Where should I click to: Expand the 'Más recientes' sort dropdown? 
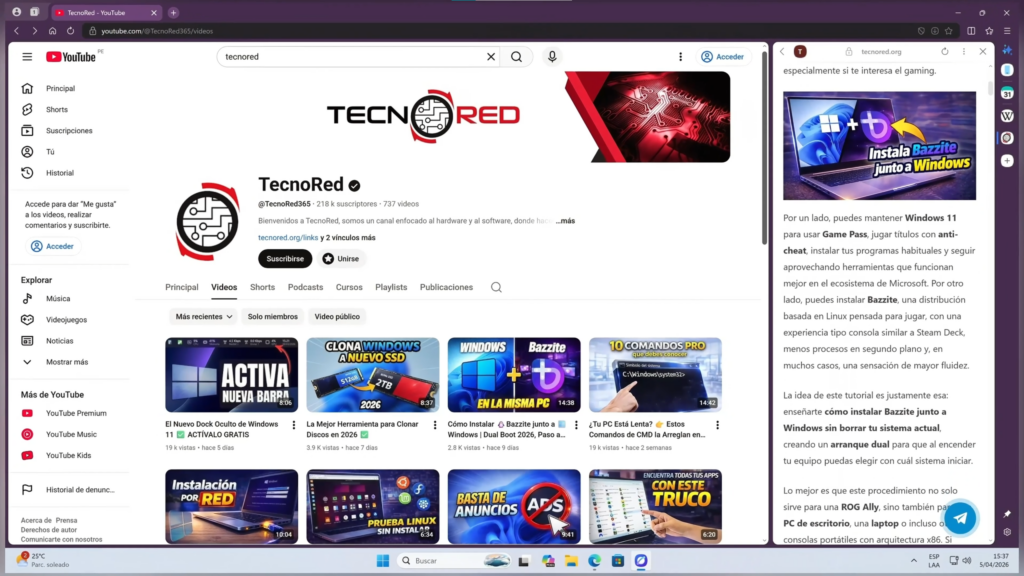(204, 316)
